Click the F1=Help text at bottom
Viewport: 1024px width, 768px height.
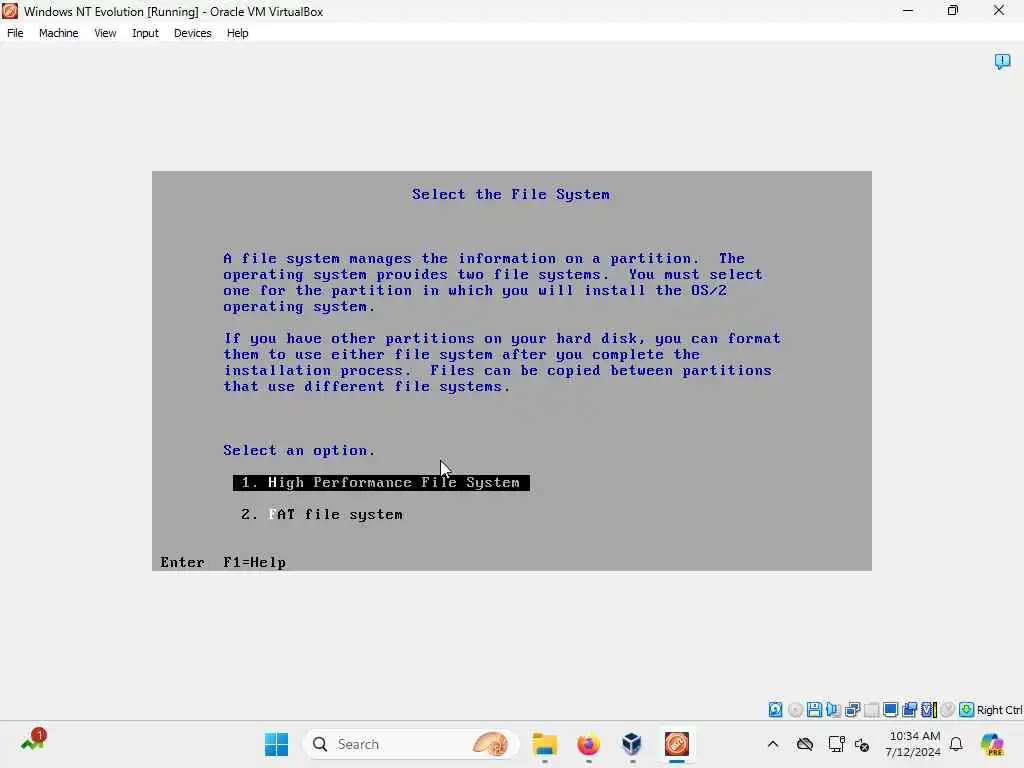coord(255,562)
